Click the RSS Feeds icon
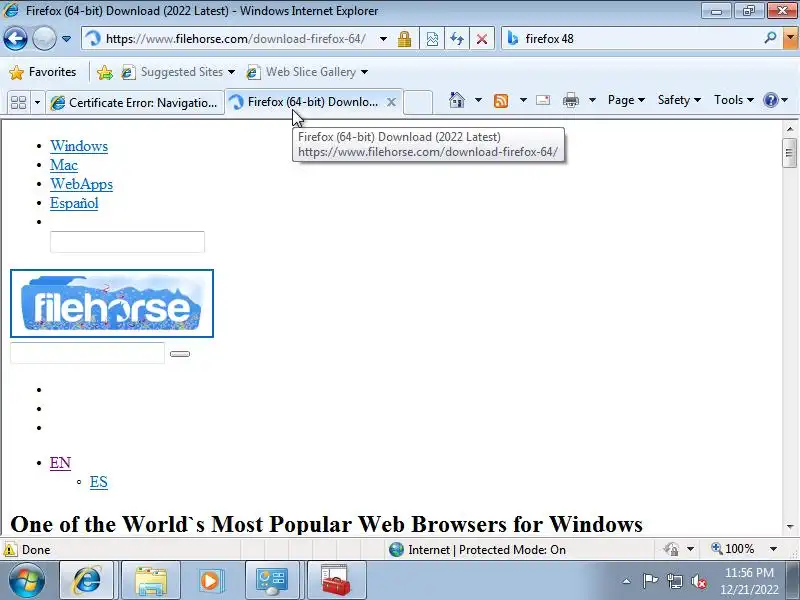The width and height of the screenshot is (800, 600). tap(501, 101)
